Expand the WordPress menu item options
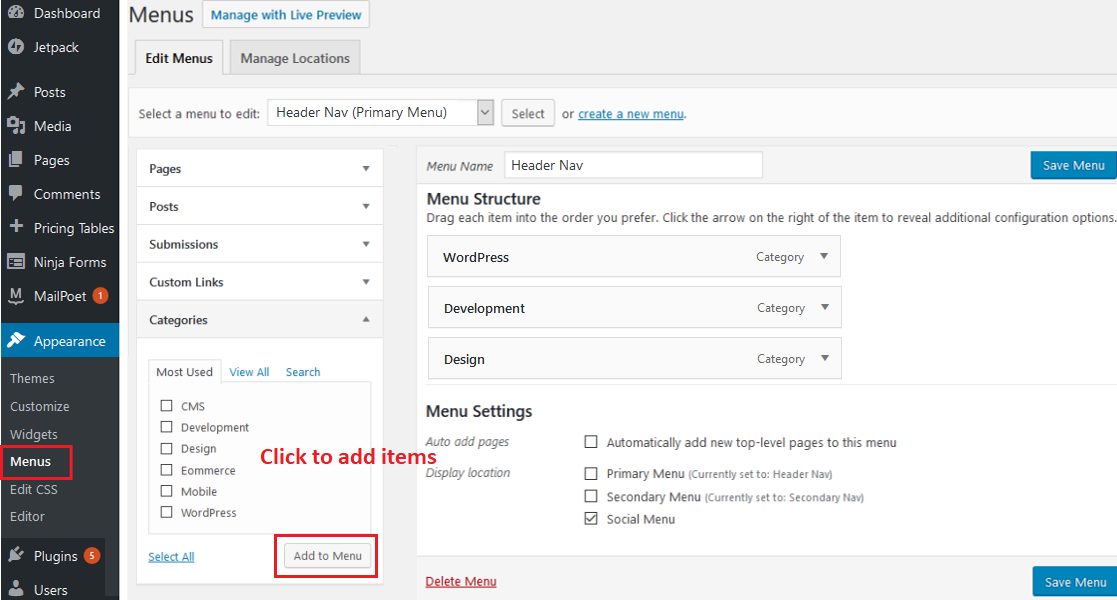This screenshot has width=1117, height=600. pos(824,257)
